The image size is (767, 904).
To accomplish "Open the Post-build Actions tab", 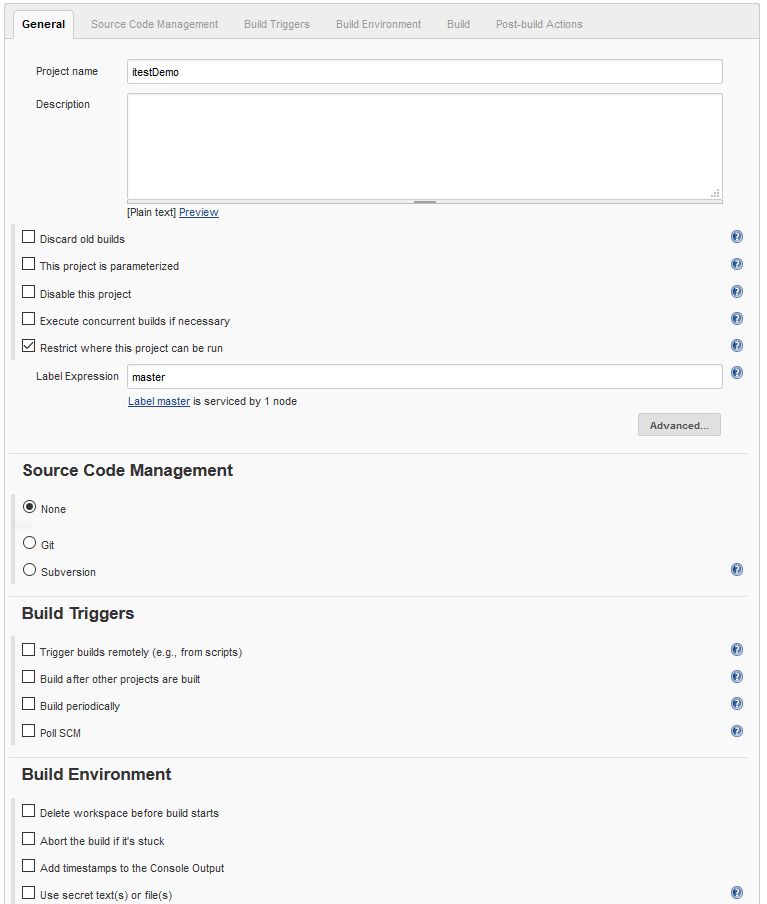I will coord(539,24).
